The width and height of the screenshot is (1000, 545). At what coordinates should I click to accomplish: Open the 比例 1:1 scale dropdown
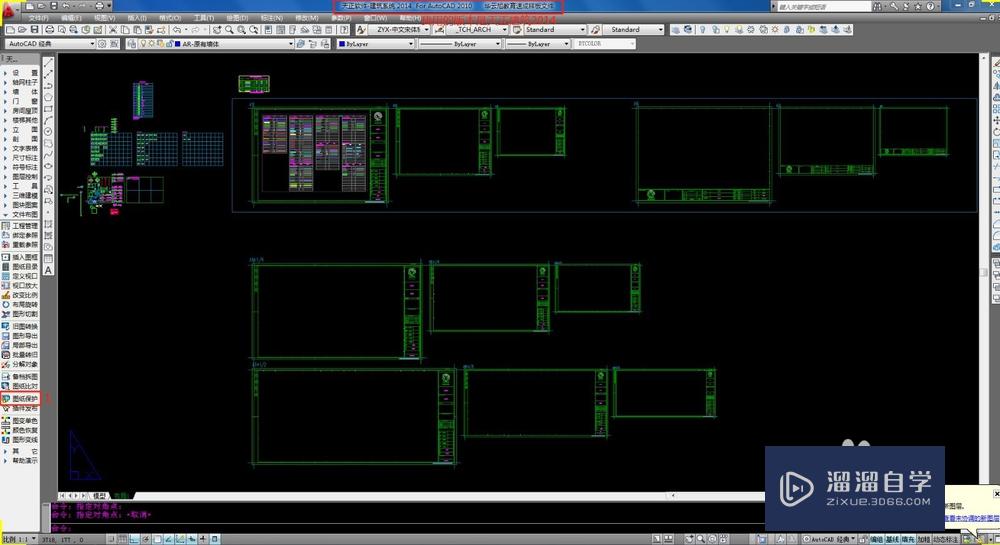tap(18, 539)
